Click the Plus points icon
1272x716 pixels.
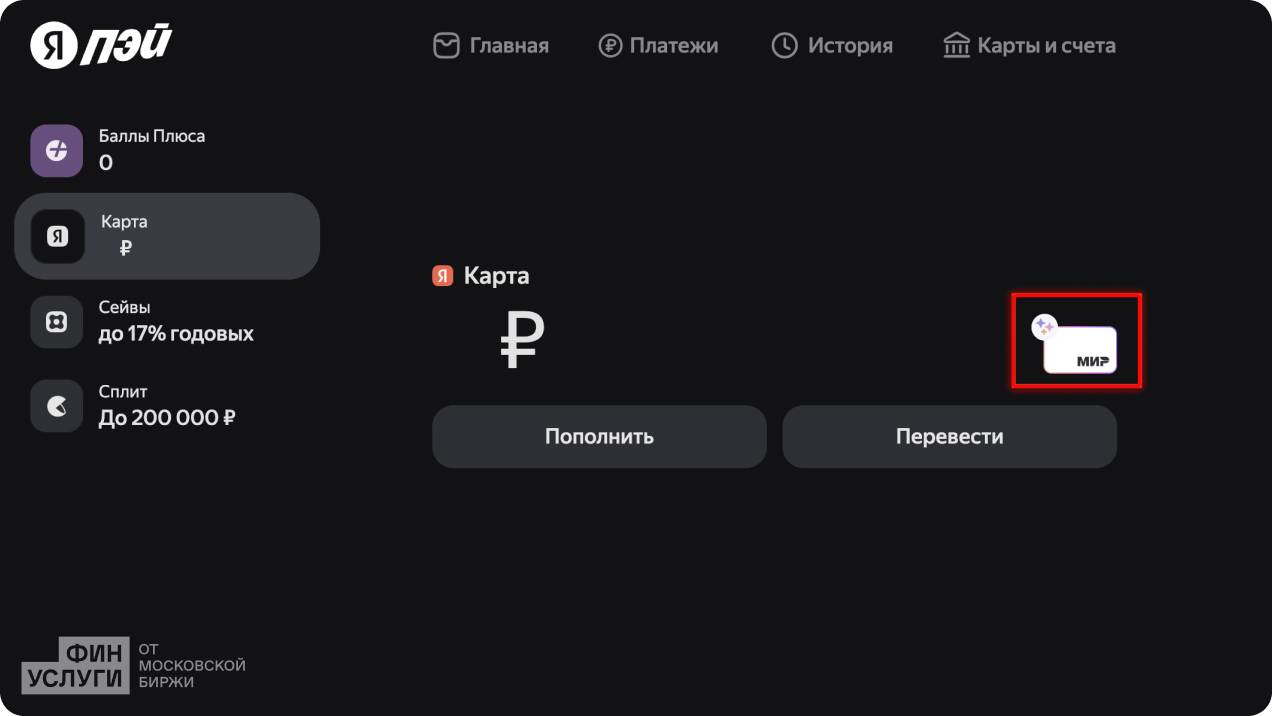(57, 151)
